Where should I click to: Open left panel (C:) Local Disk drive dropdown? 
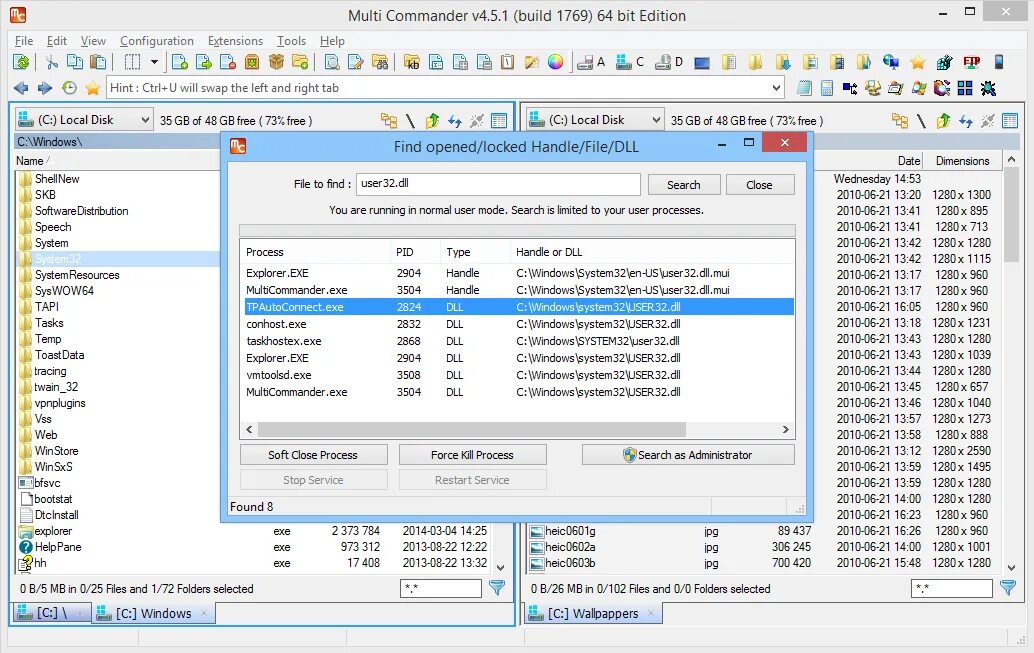click(84, 119)
